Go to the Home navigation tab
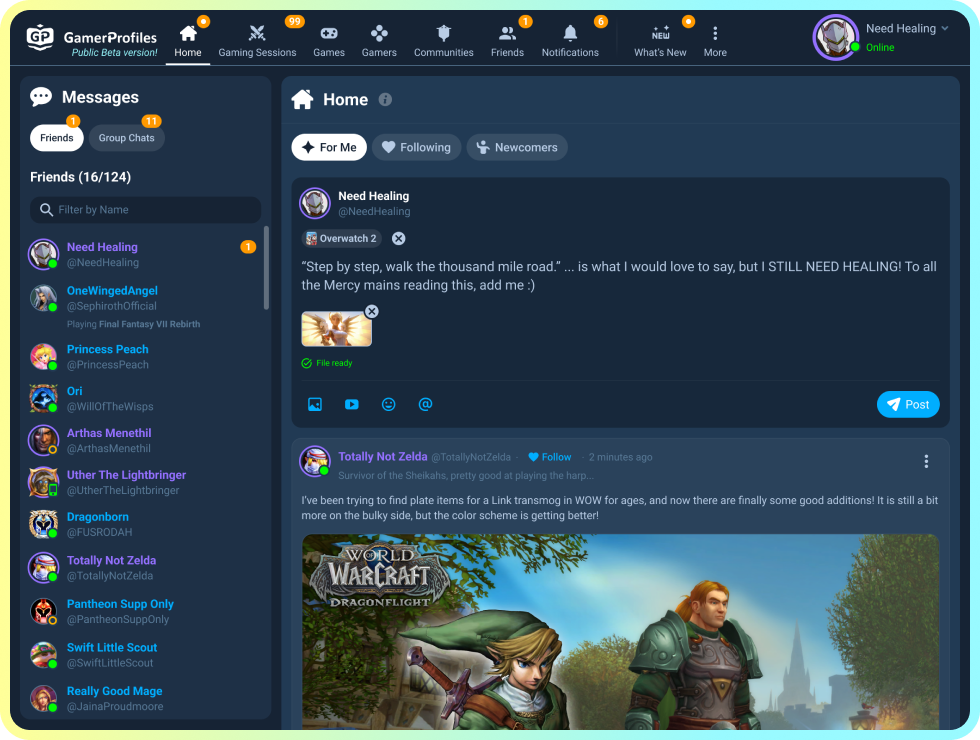980x740 pixels. 188,40
